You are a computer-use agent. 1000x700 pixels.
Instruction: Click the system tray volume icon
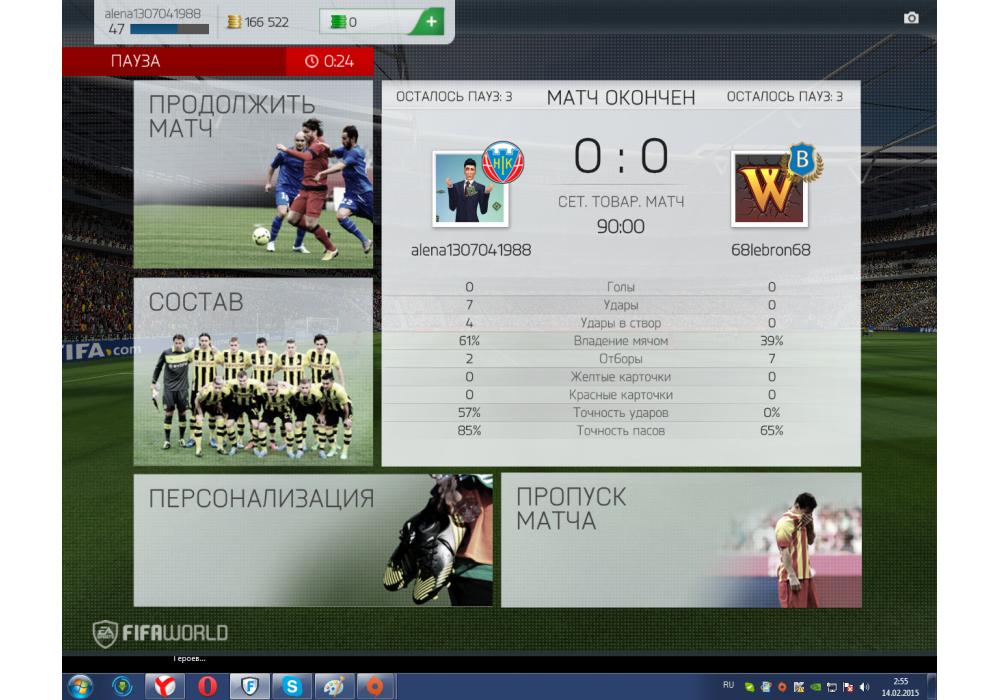[x=864, y=687]
